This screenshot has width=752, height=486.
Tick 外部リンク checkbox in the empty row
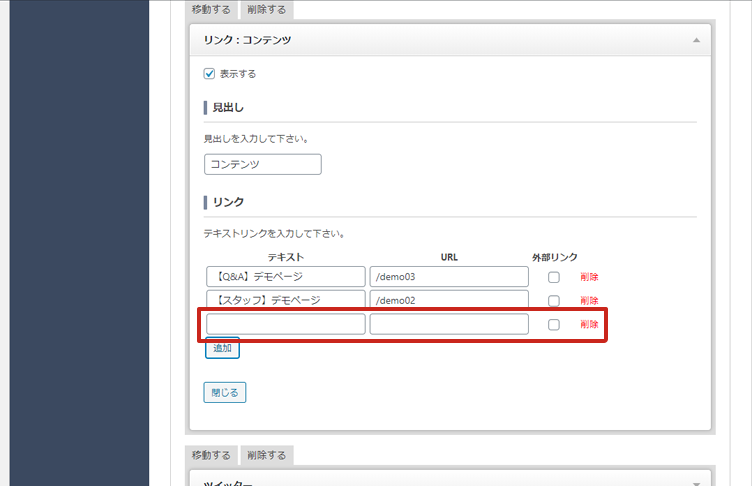[x=553, y=324]
